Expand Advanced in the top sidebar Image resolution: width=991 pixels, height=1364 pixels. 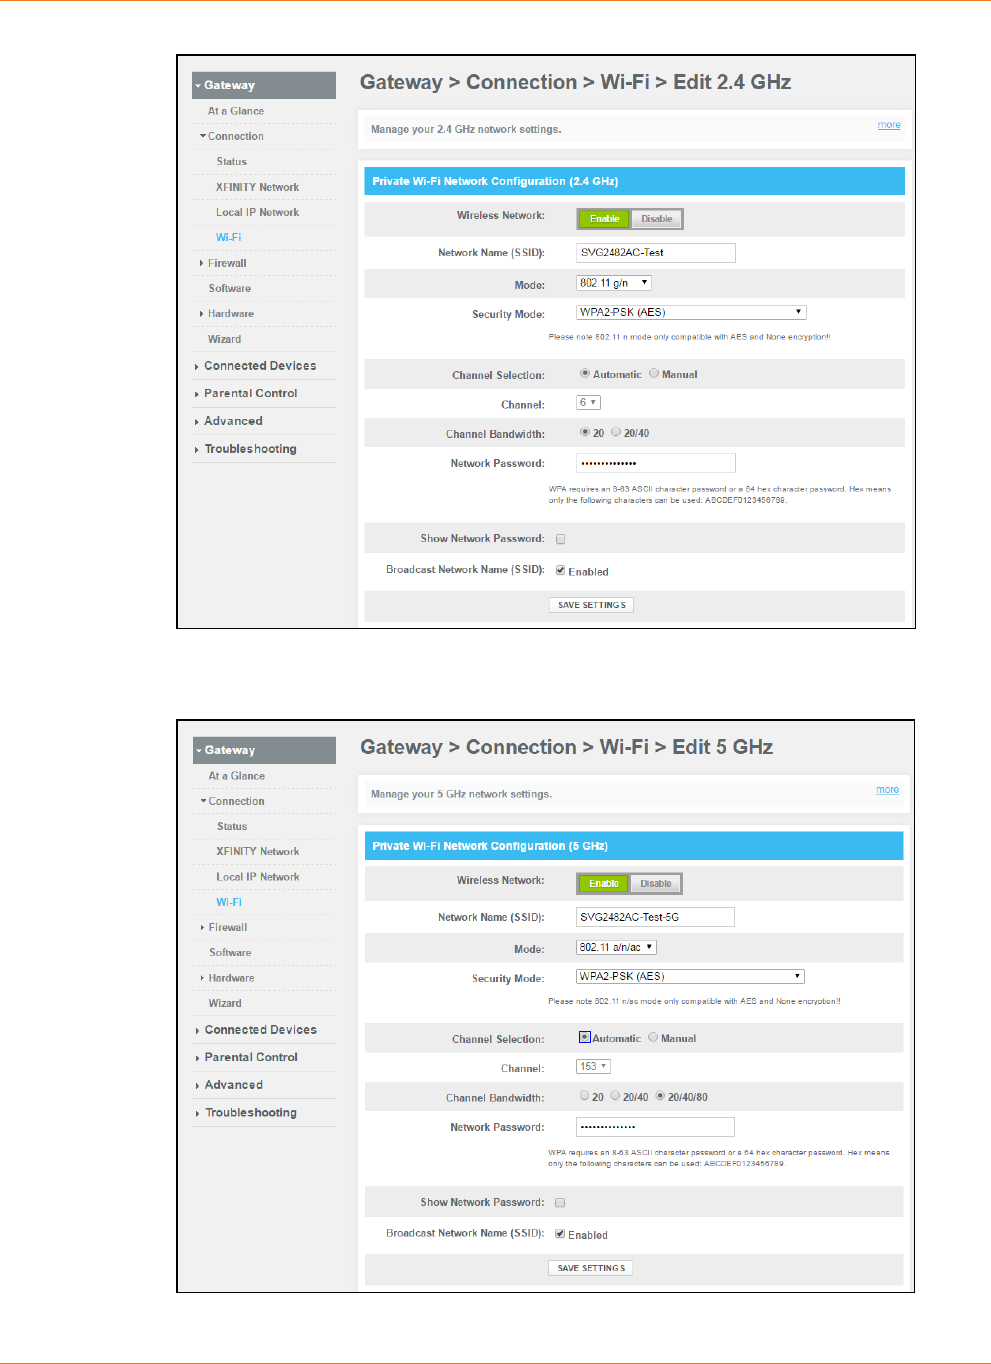229,421
